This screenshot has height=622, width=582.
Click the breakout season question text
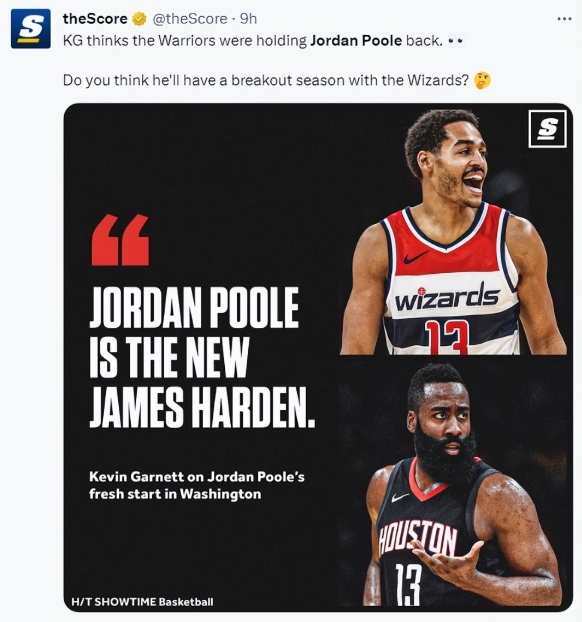tap(266, 81)
